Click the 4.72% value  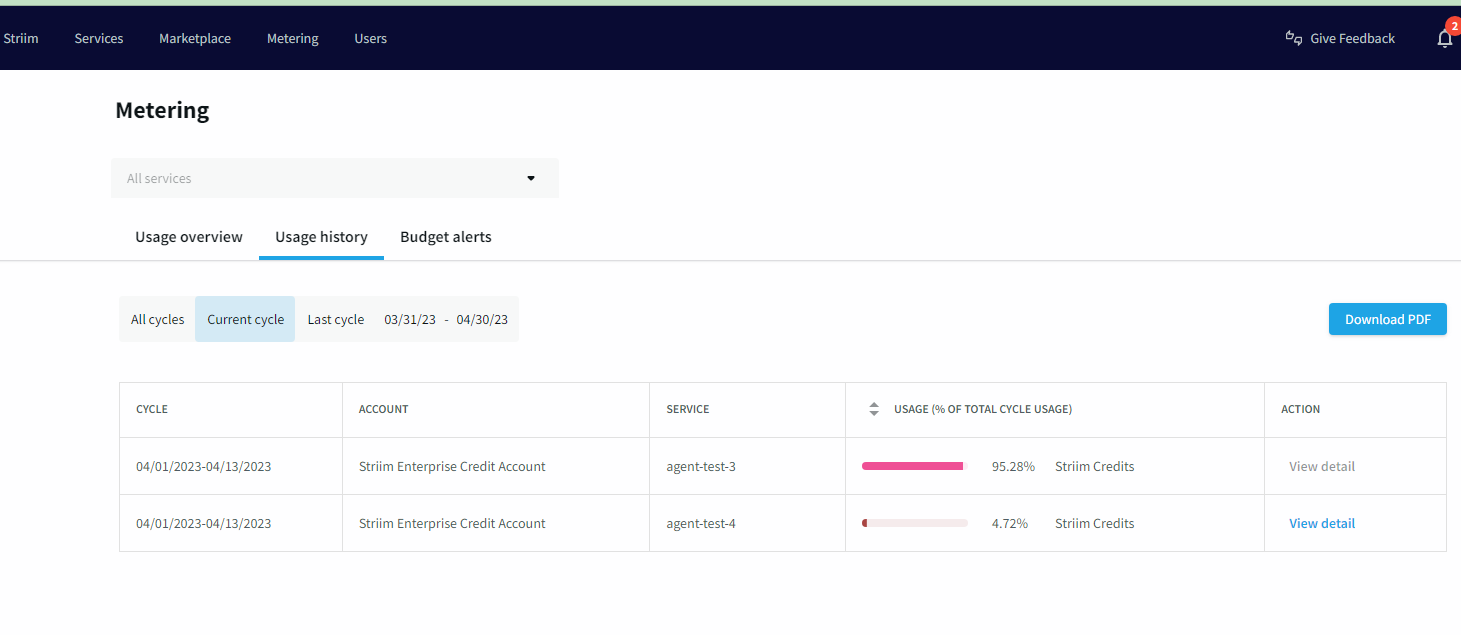pos(1010,523)
